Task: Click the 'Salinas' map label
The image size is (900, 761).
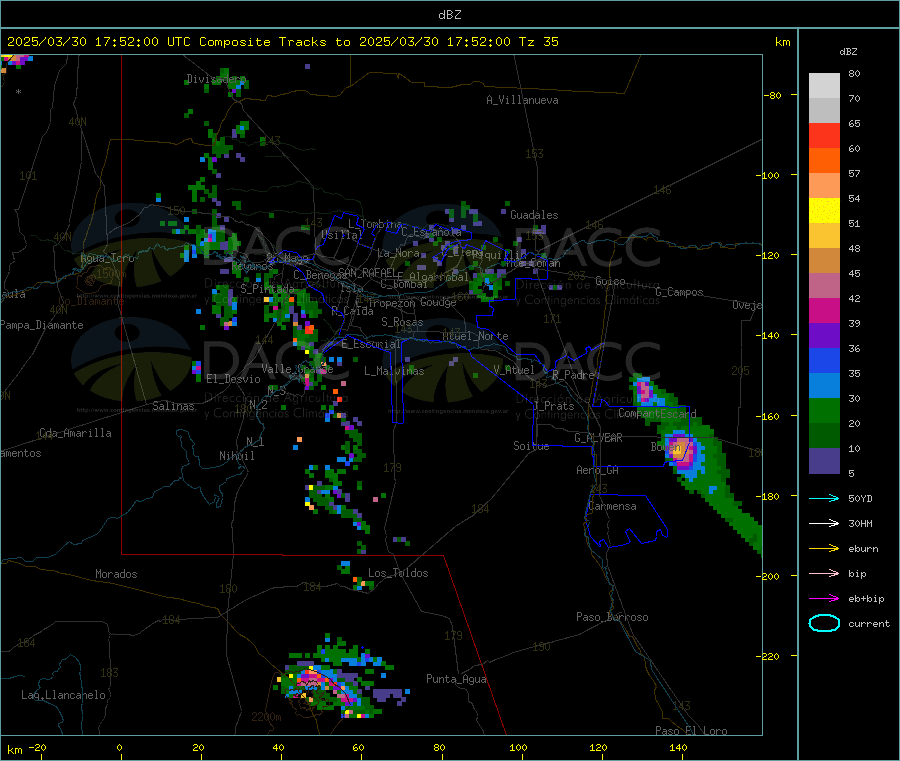Action: (x=173, y=406)
